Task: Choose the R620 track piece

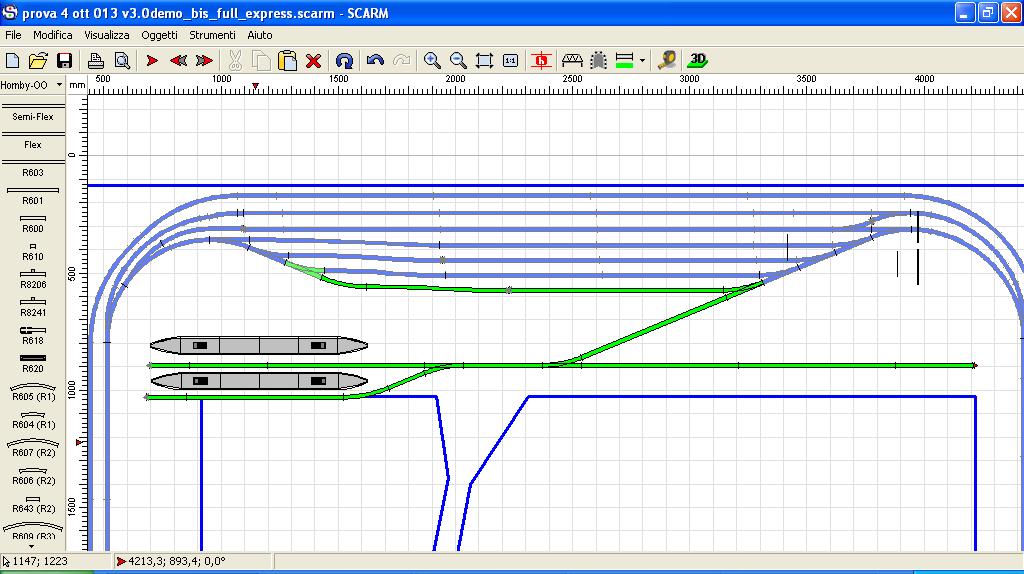Action: click(33, 364)
